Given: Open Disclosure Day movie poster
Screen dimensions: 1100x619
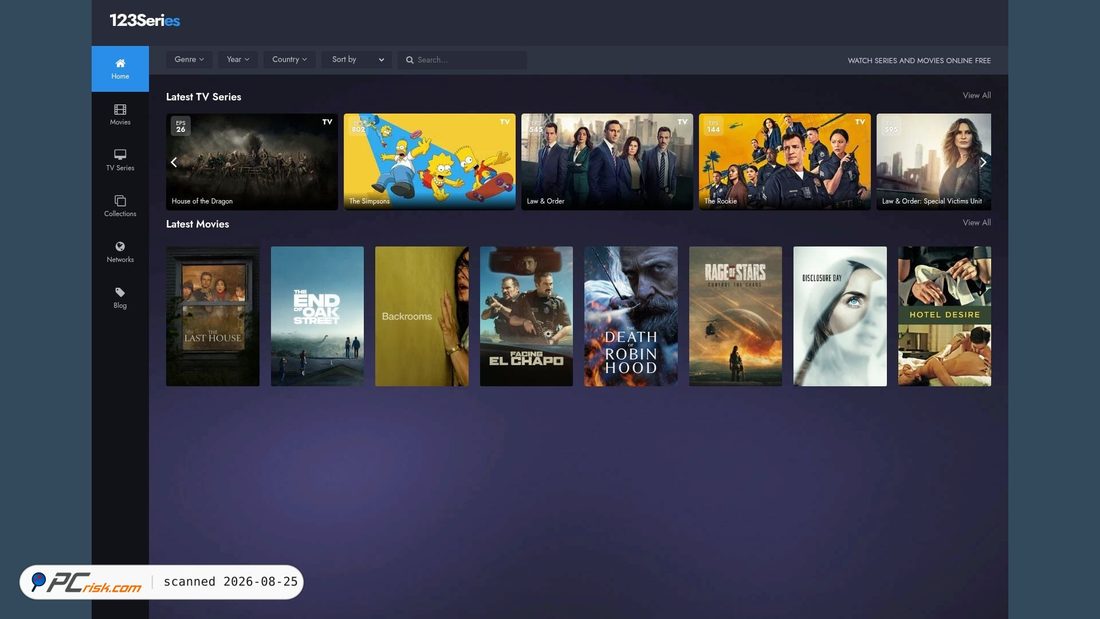Looking at the screenshot, I should 840,316.
